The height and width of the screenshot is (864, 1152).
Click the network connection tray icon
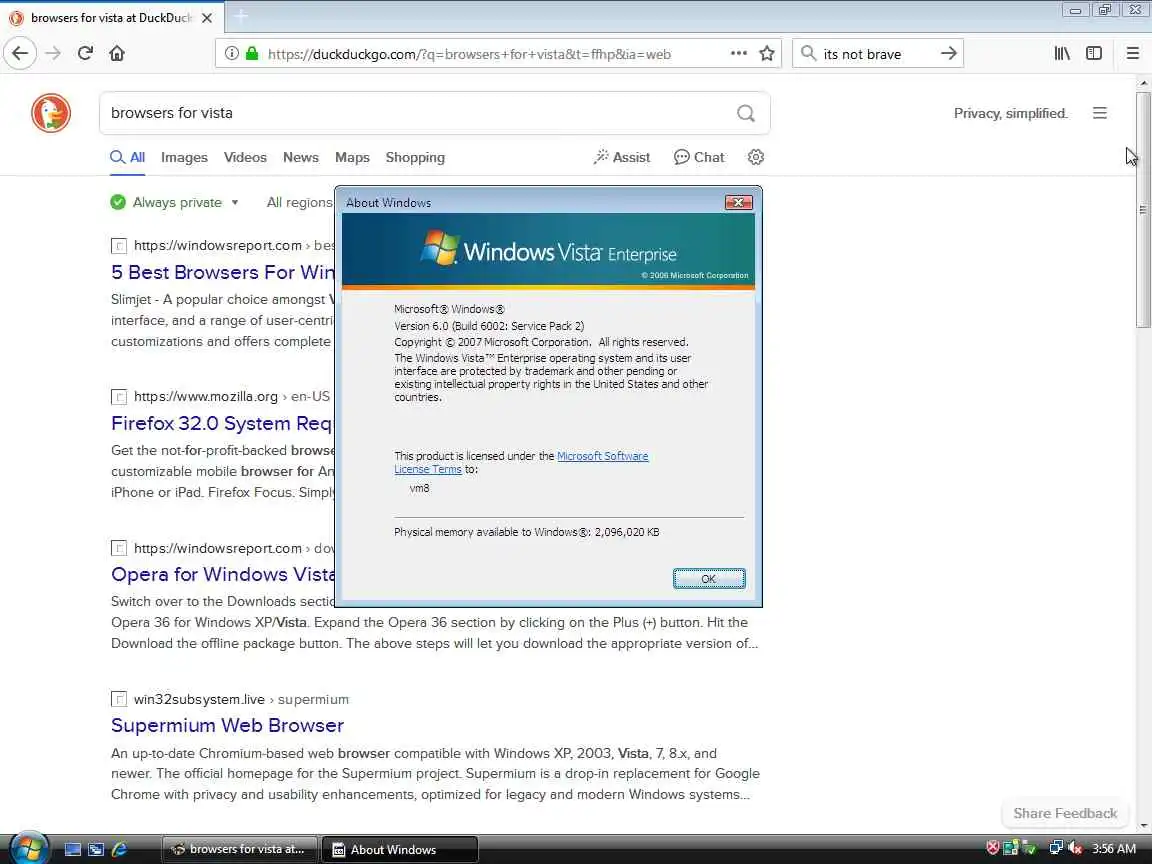(1056, 849)
